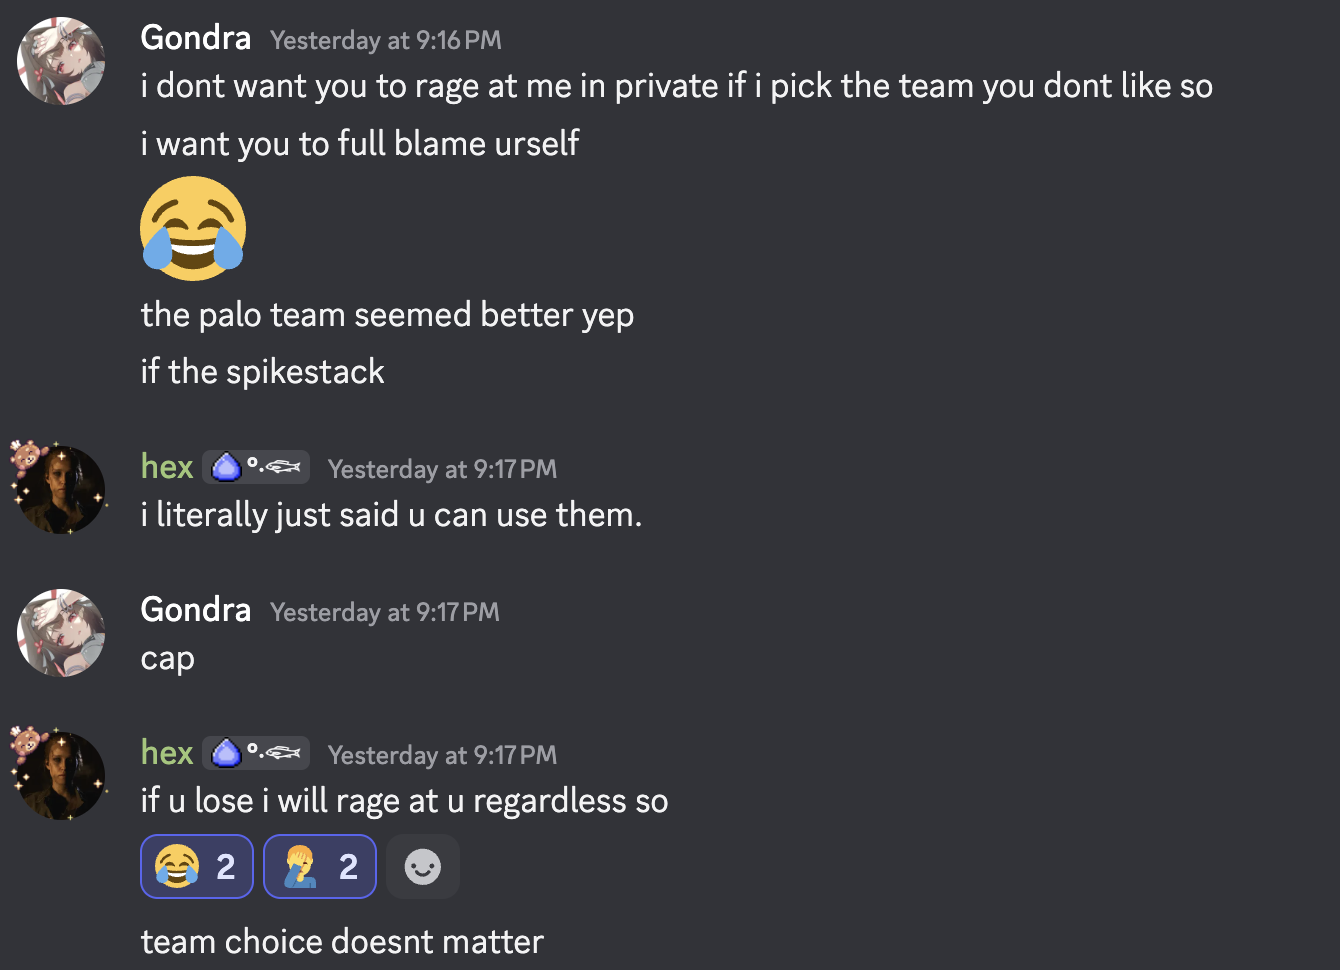Click hex's server tag badge above "i literally just said"
This screenshot has width=1340, height=970.
(x=256, y=468)
